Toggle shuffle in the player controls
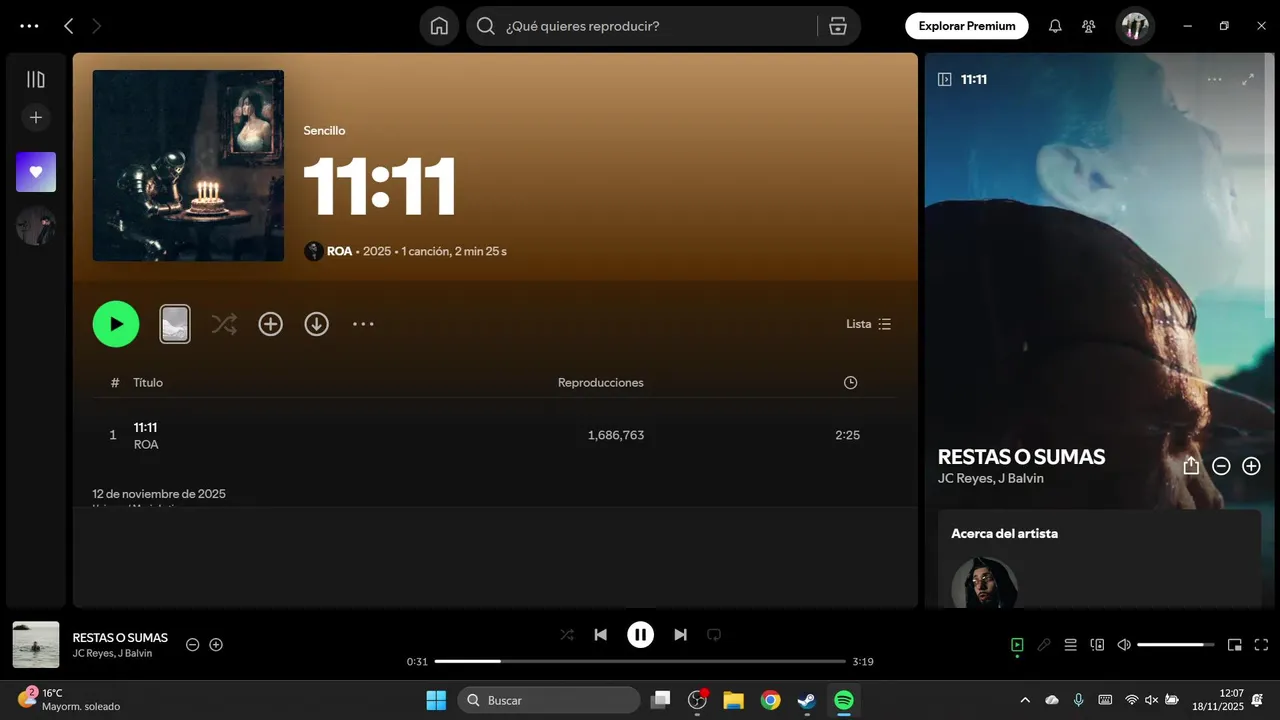This screenshot has height=720, width=1280. click(567, 634)
